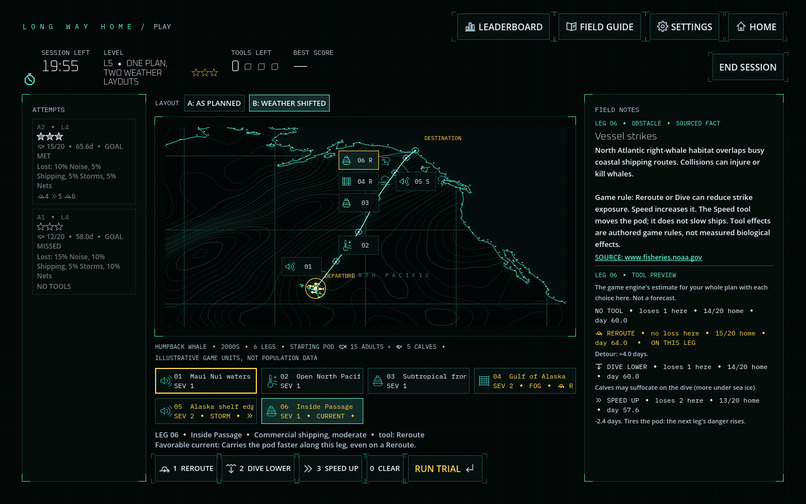Screen dimensions: 806x504
Task: Click the 01 noise marker on map
Action: click(302, 266)
